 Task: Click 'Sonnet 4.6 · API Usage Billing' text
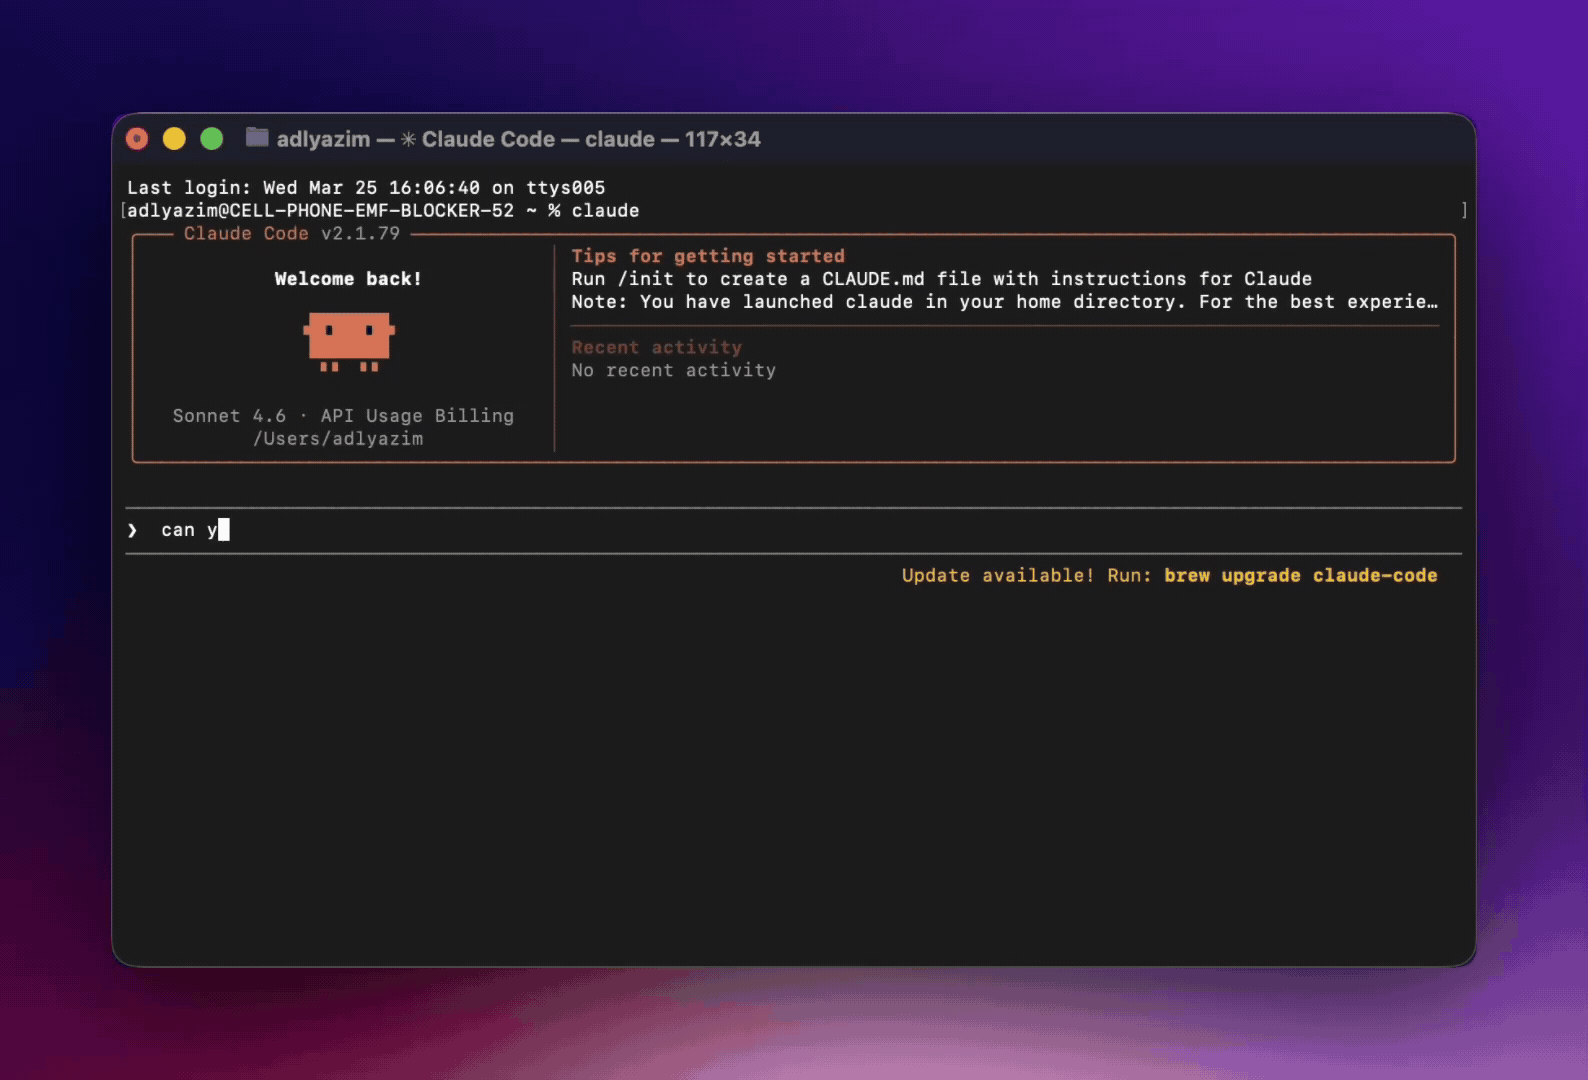(x=343, y=415)
